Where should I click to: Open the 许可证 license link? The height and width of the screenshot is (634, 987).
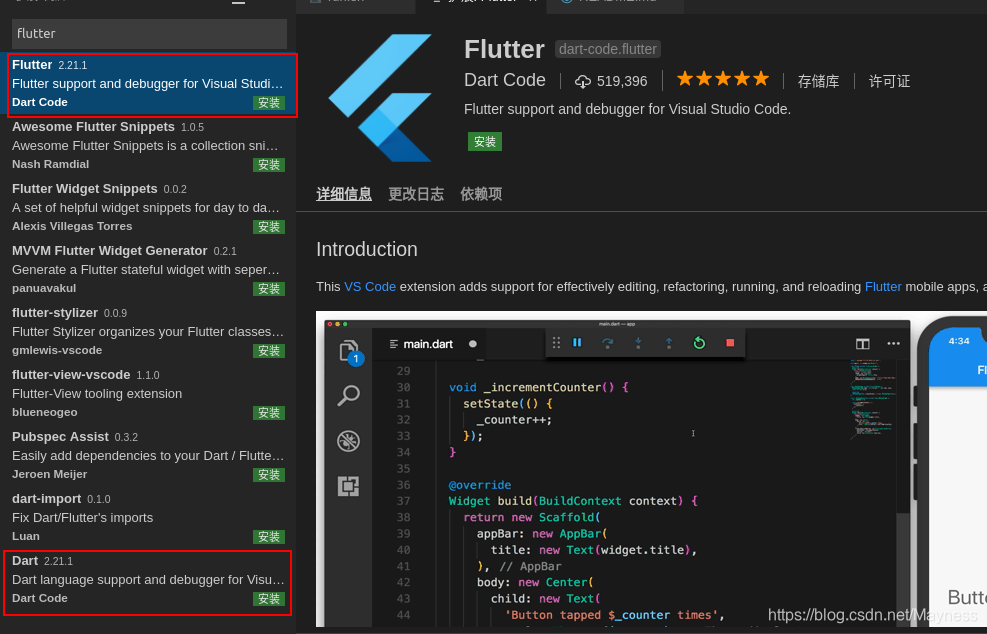(889, 81)
